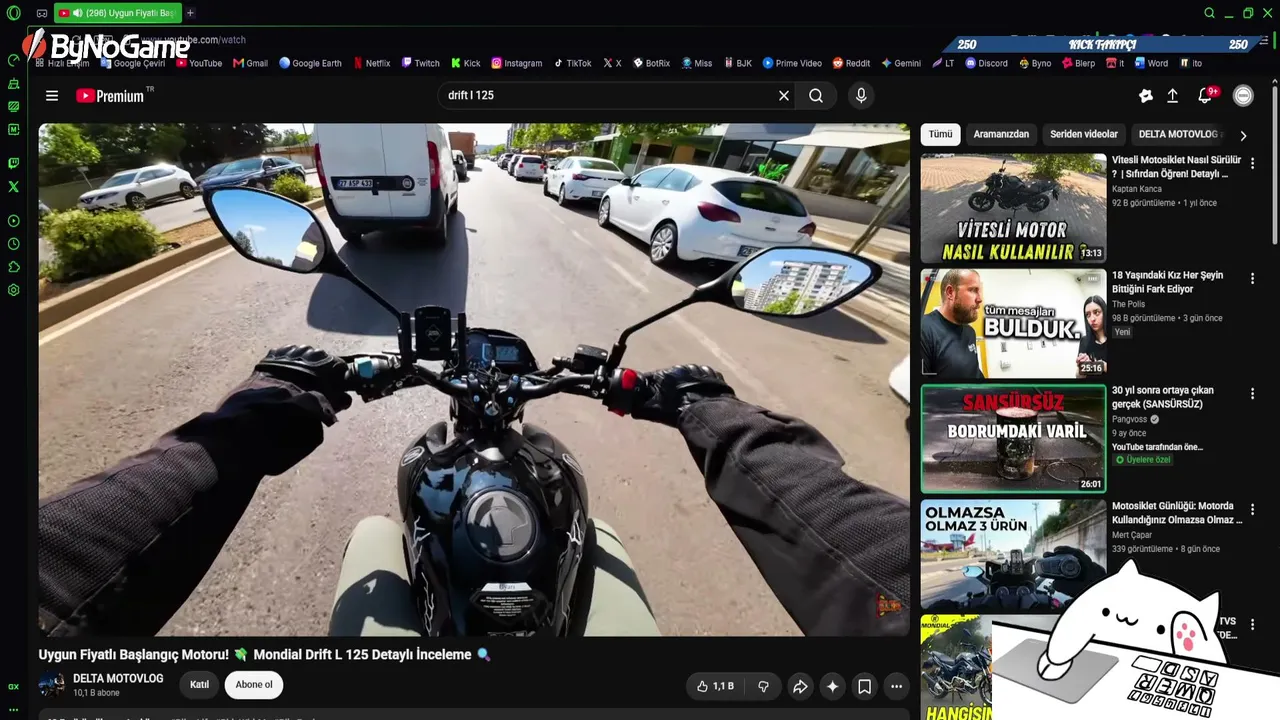
Task: Open the tüm mesajları BULDUK thumbnail
Action: pyautogui.click(x=1013, y=323)
